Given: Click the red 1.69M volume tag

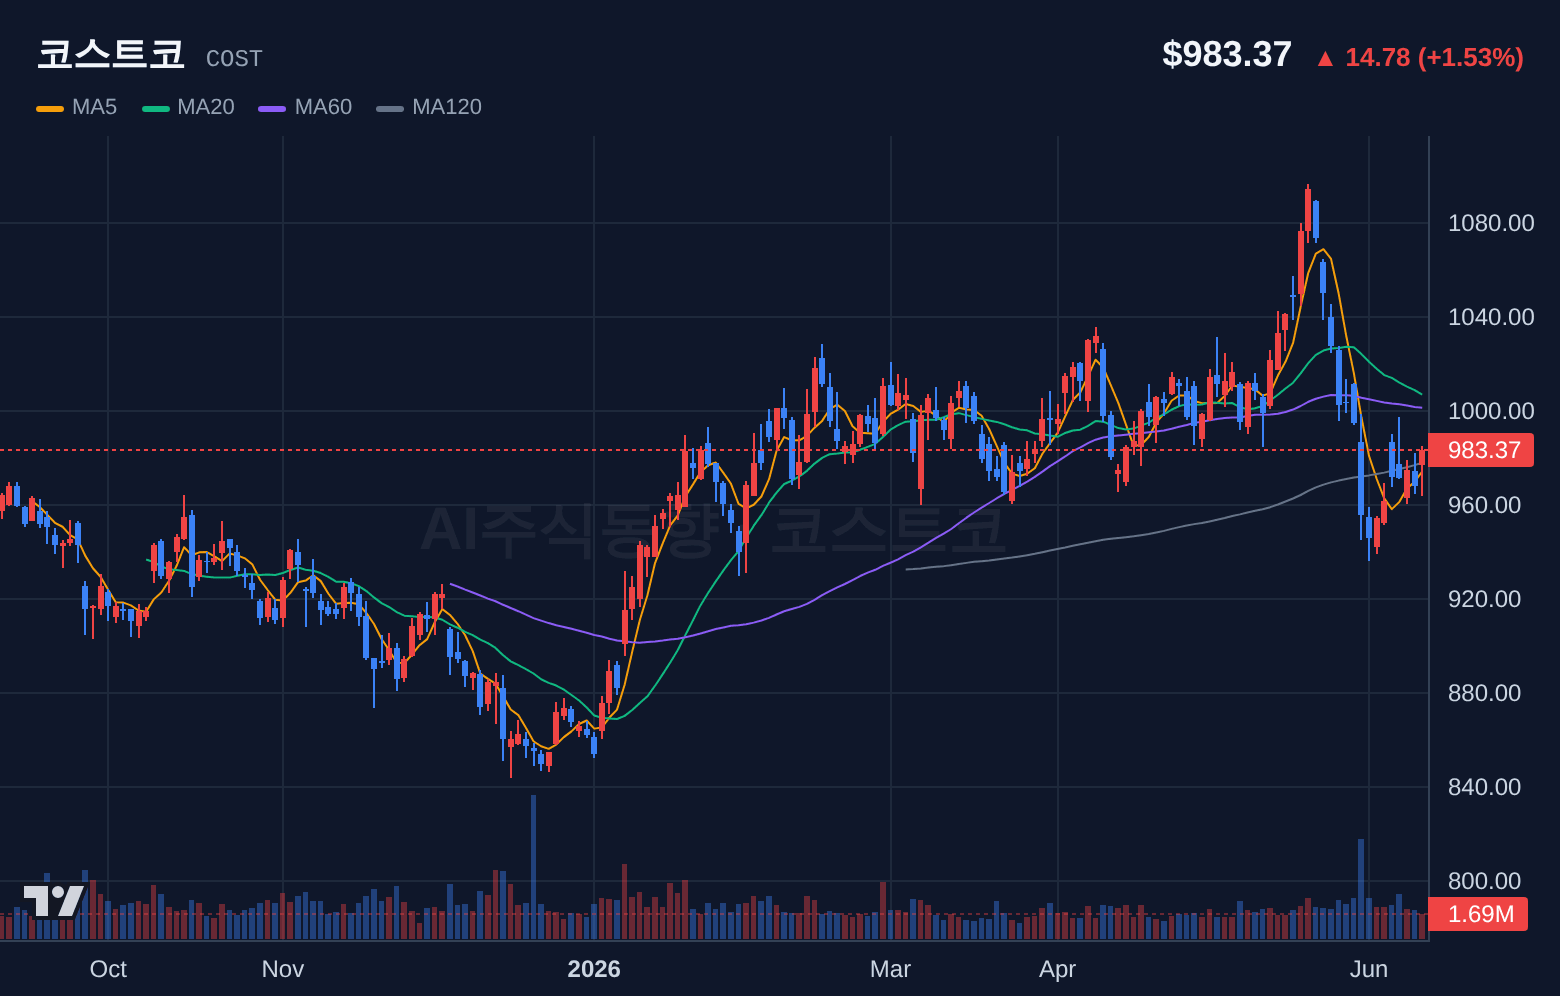Looking at the screenshot, I should [1478, 914].
